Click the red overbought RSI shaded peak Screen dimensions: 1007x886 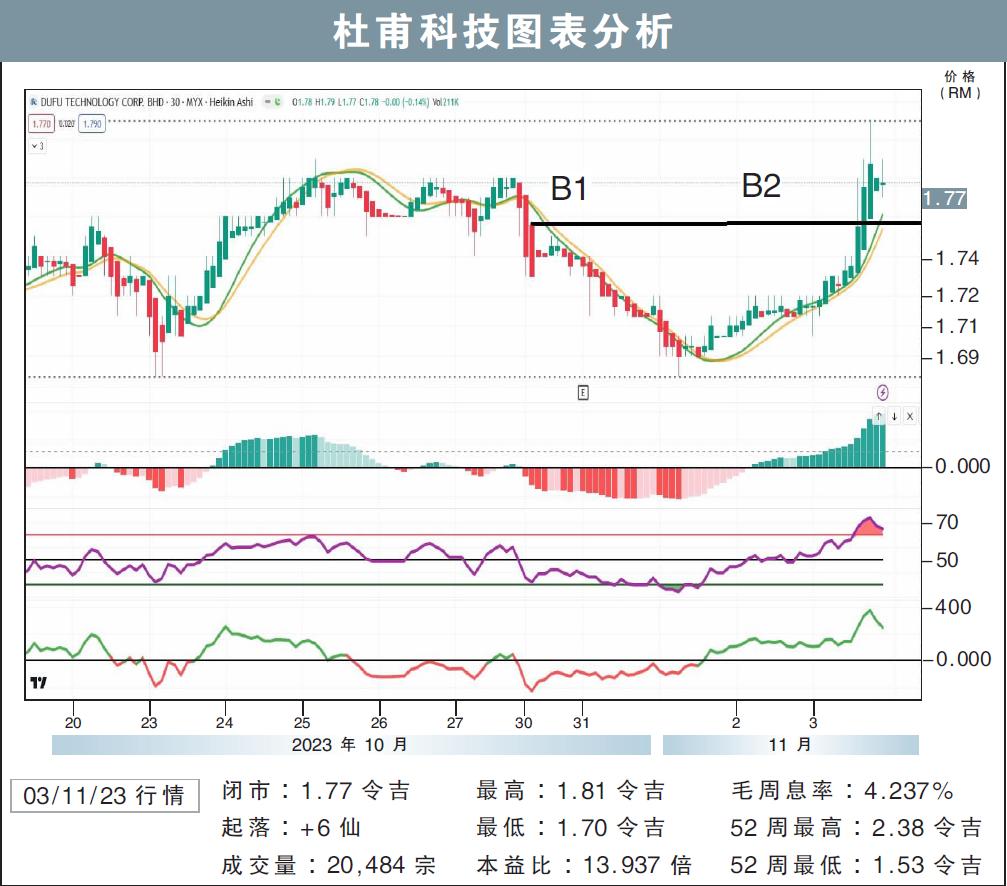click(x=868, y=527)
